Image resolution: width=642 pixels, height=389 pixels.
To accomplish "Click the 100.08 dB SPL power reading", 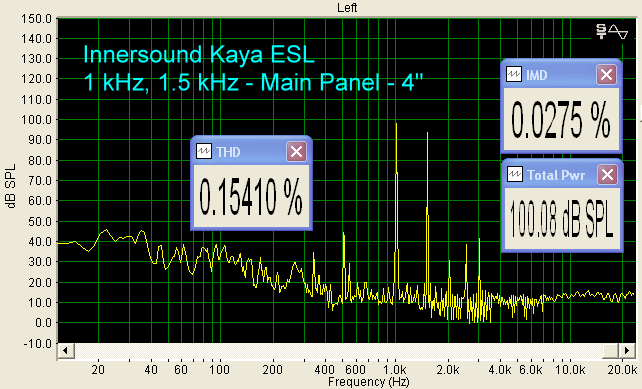I will (561, 219).
